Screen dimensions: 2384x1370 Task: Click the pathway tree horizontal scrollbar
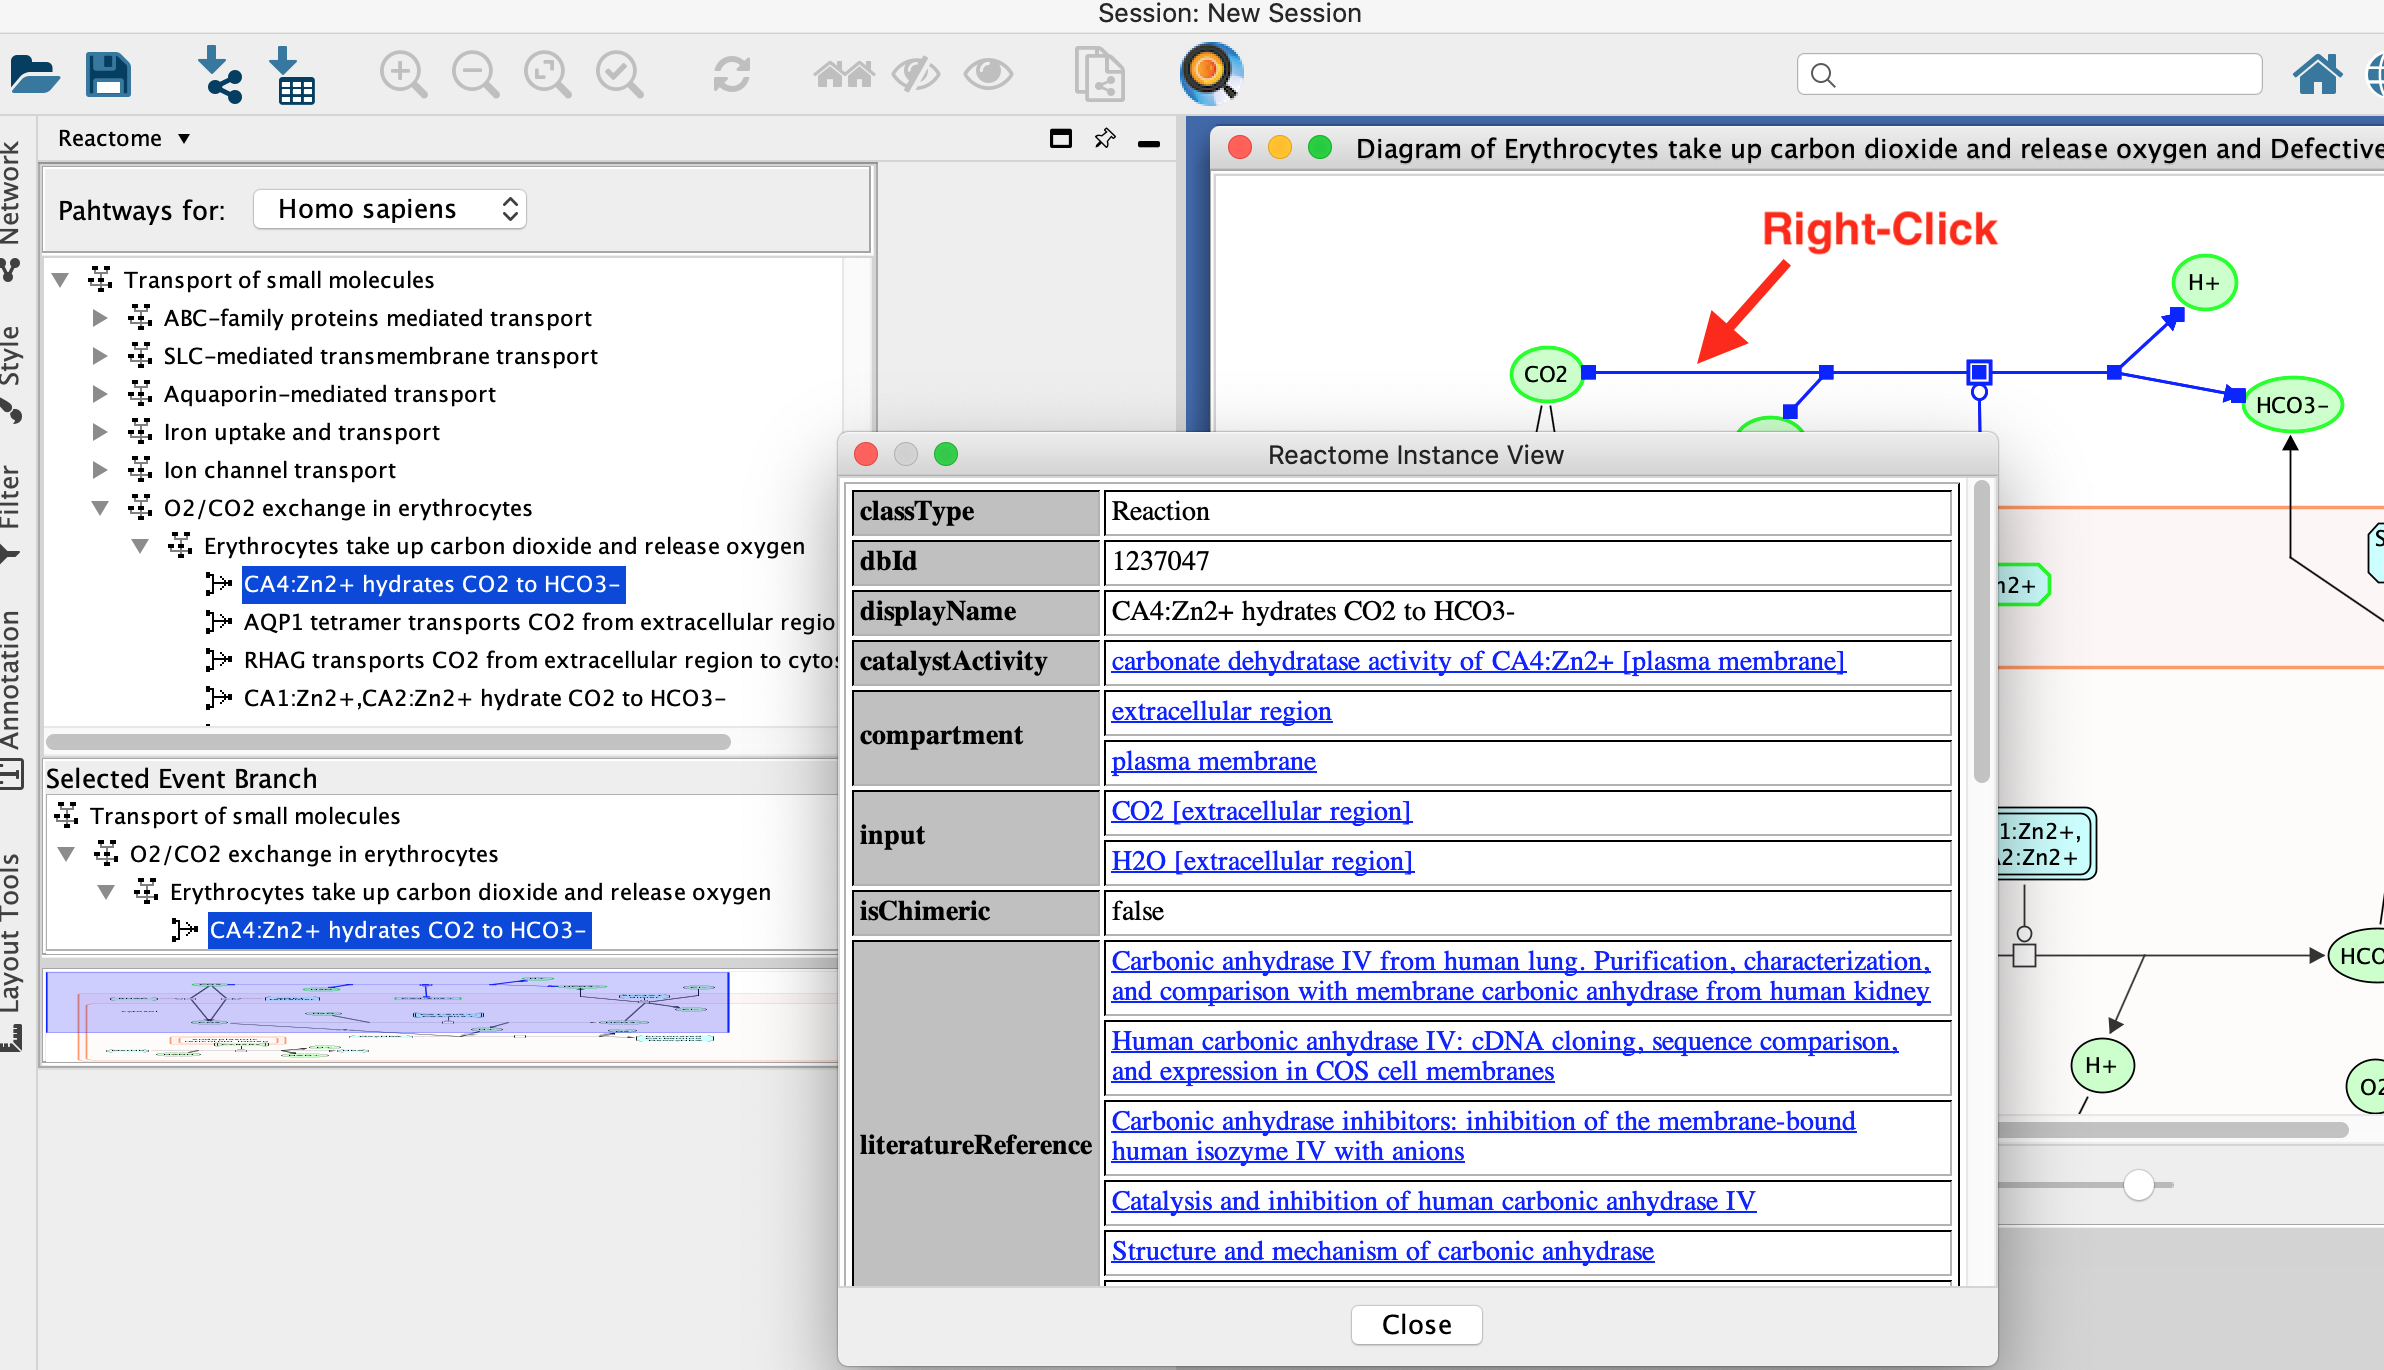pos(388,742)
